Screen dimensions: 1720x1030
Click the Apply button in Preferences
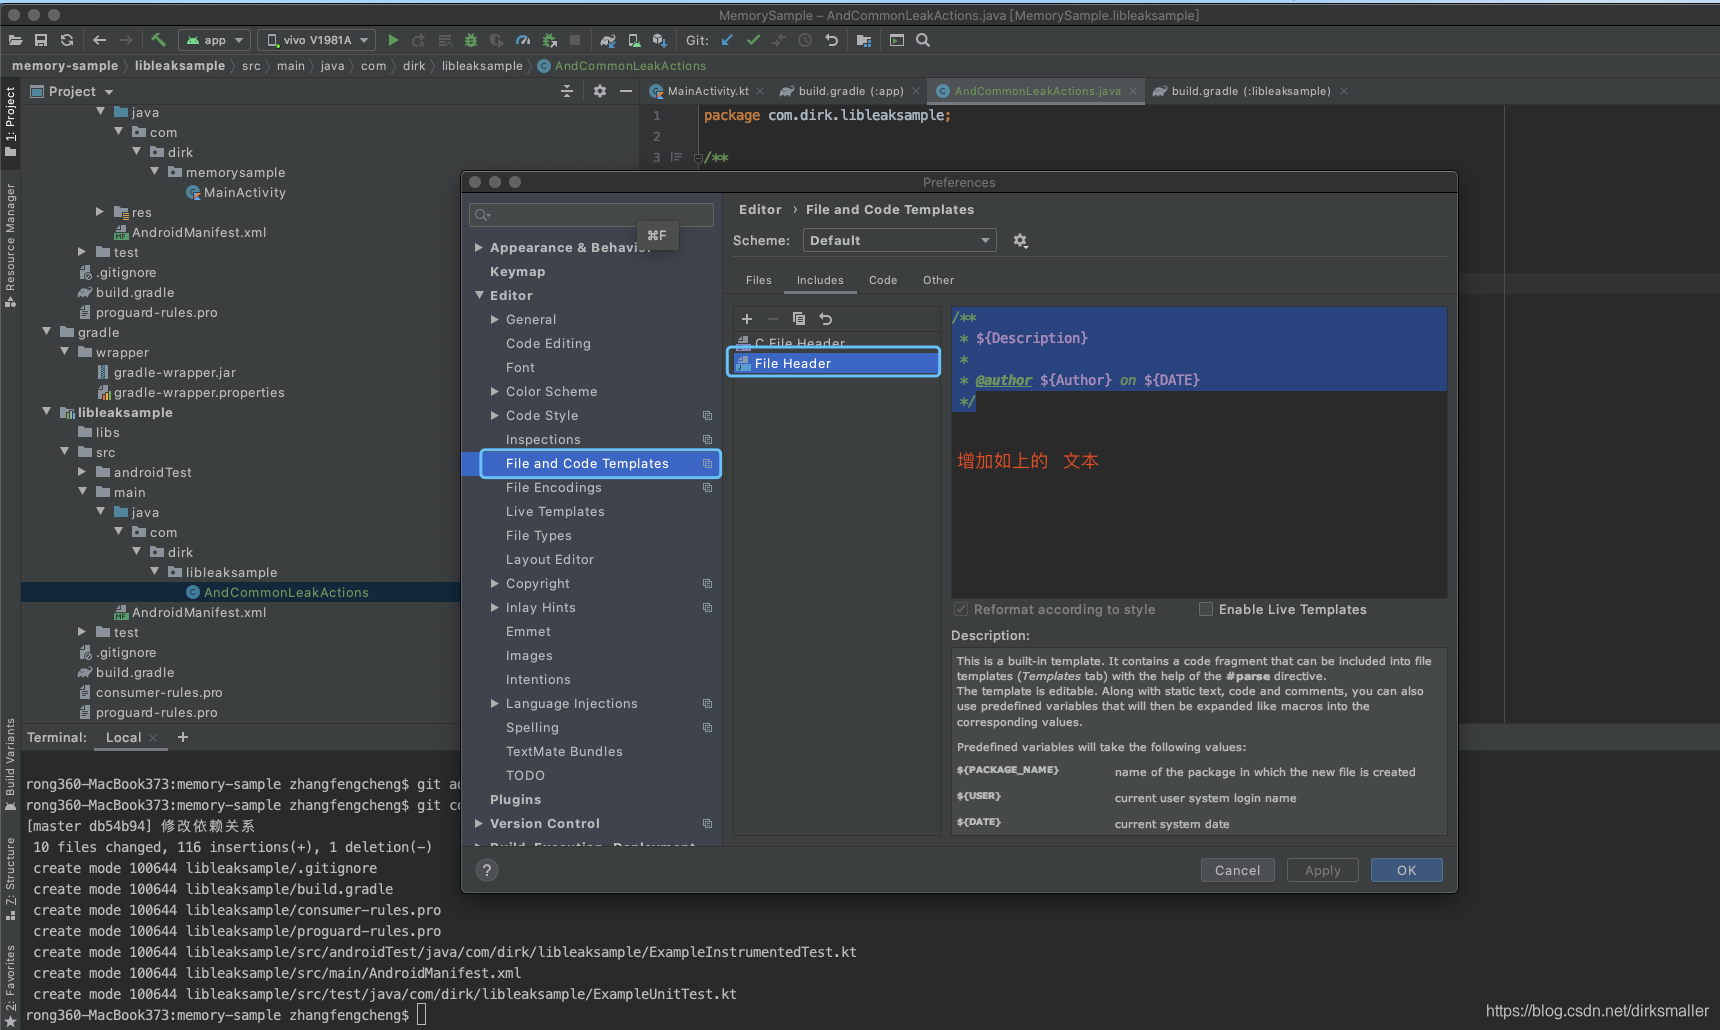1323,870
